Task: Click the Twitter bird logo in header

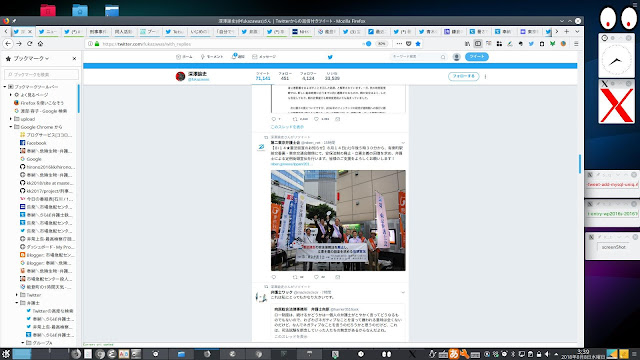Action: 330,57
